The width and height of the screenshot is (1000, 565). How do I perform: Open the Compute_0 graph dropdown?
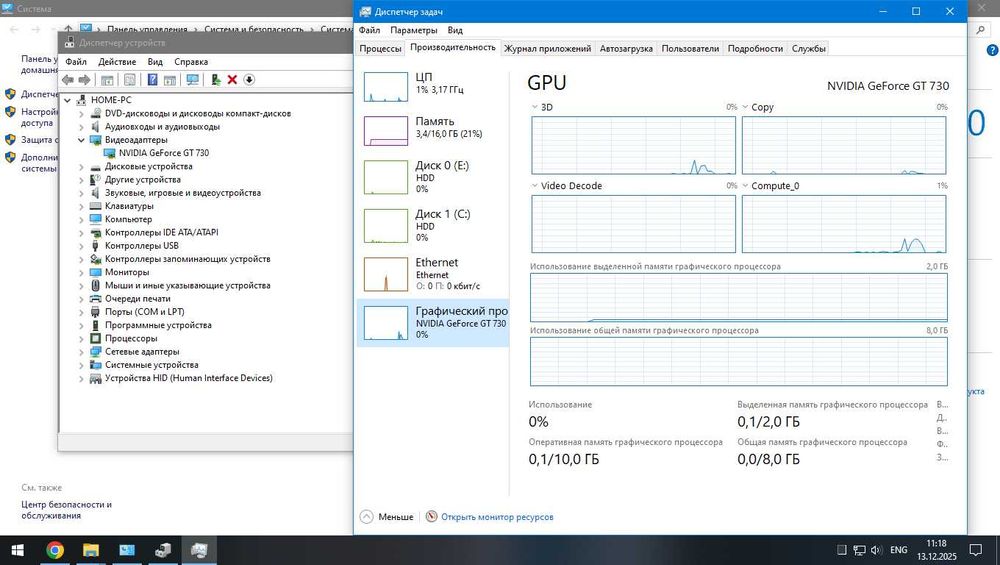(745, 186)
